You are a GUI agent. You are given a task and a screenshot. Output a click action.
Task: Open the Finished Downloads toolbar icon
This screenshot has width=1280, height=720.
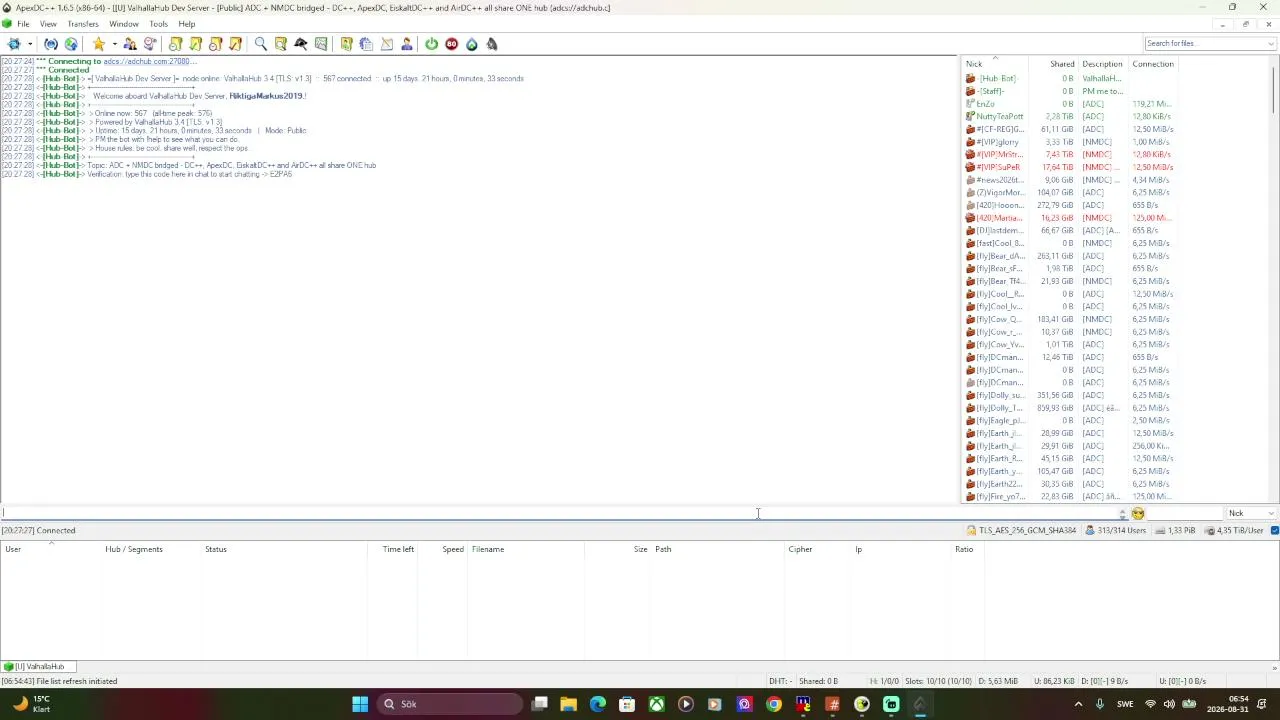pyautogui.click(x=196, y=44)
